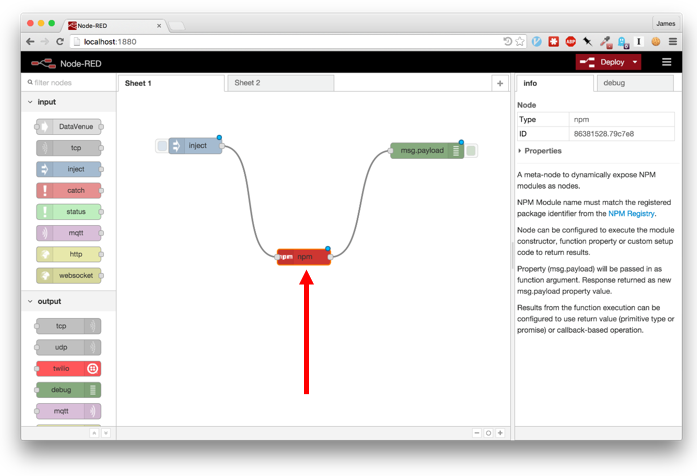Zoom in the flow canvas
The width and height of the screenshot is (697, 476).
point(500,433)
